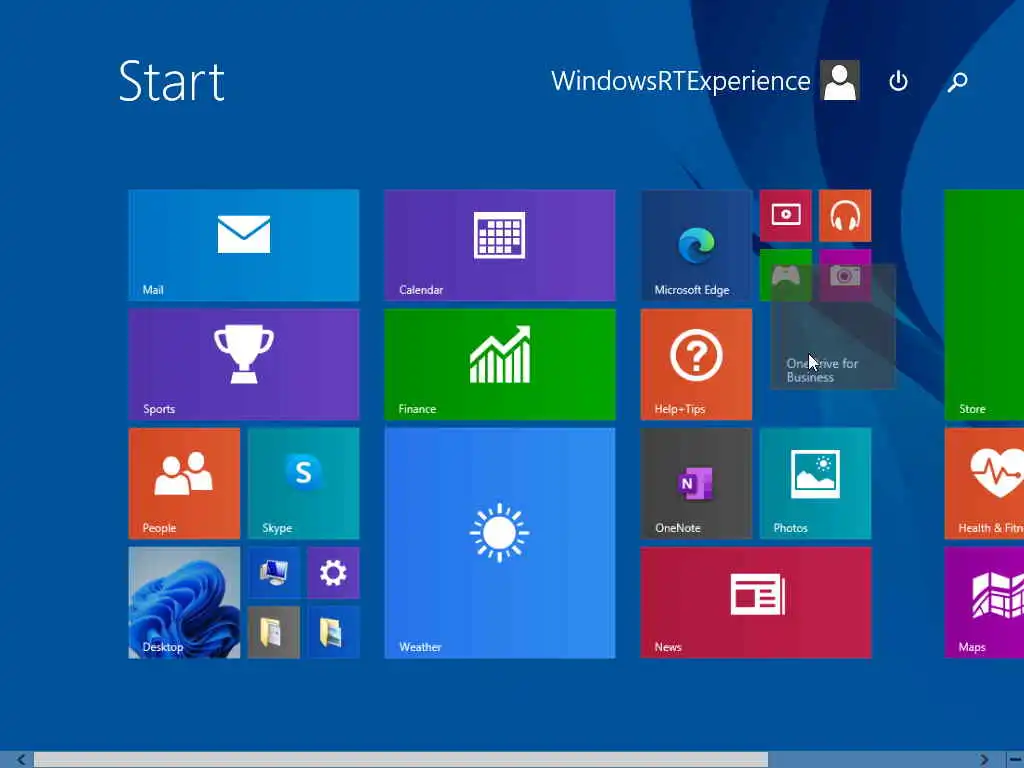Click the OneDrive for Business tile
Screen dimensions: 1024x768
[833, 327]
